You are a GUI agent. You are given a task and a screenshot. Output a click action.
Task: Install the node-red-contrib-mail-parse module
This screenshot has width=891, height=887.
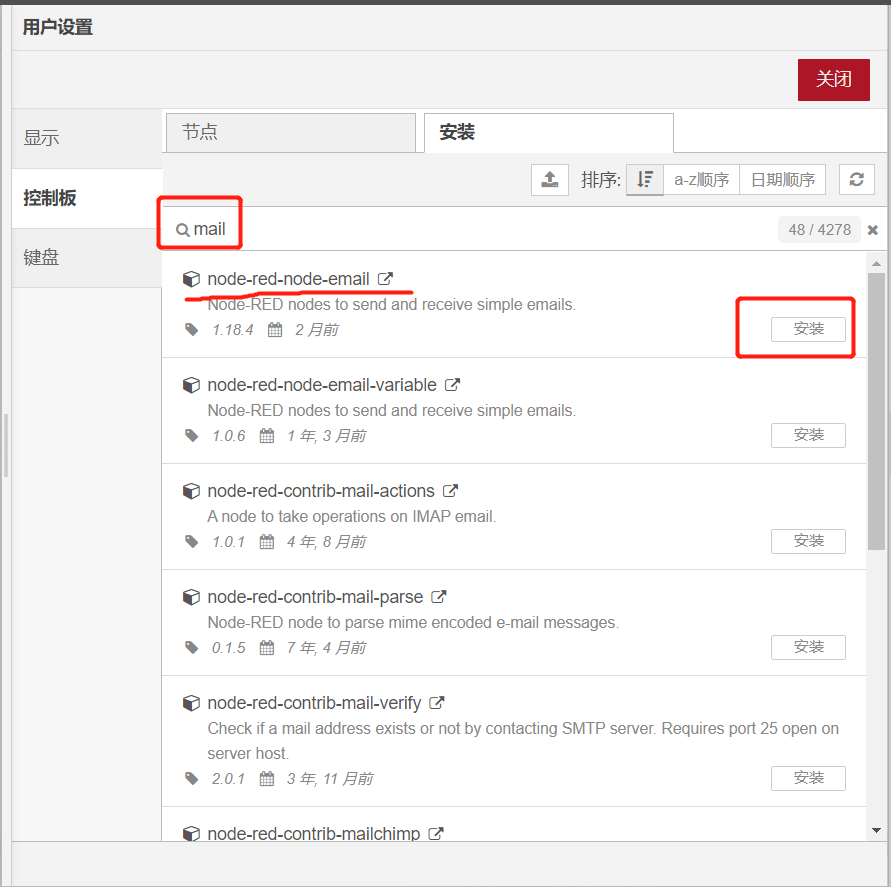coord(808,647)
